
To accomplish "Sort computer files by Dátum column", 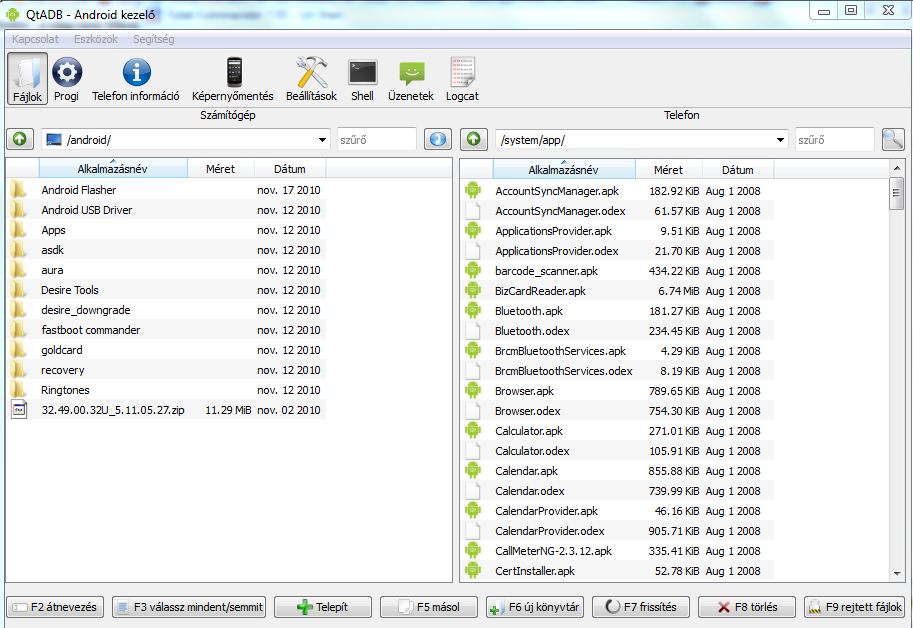I will pyautogui.click(x=290, y=169).
